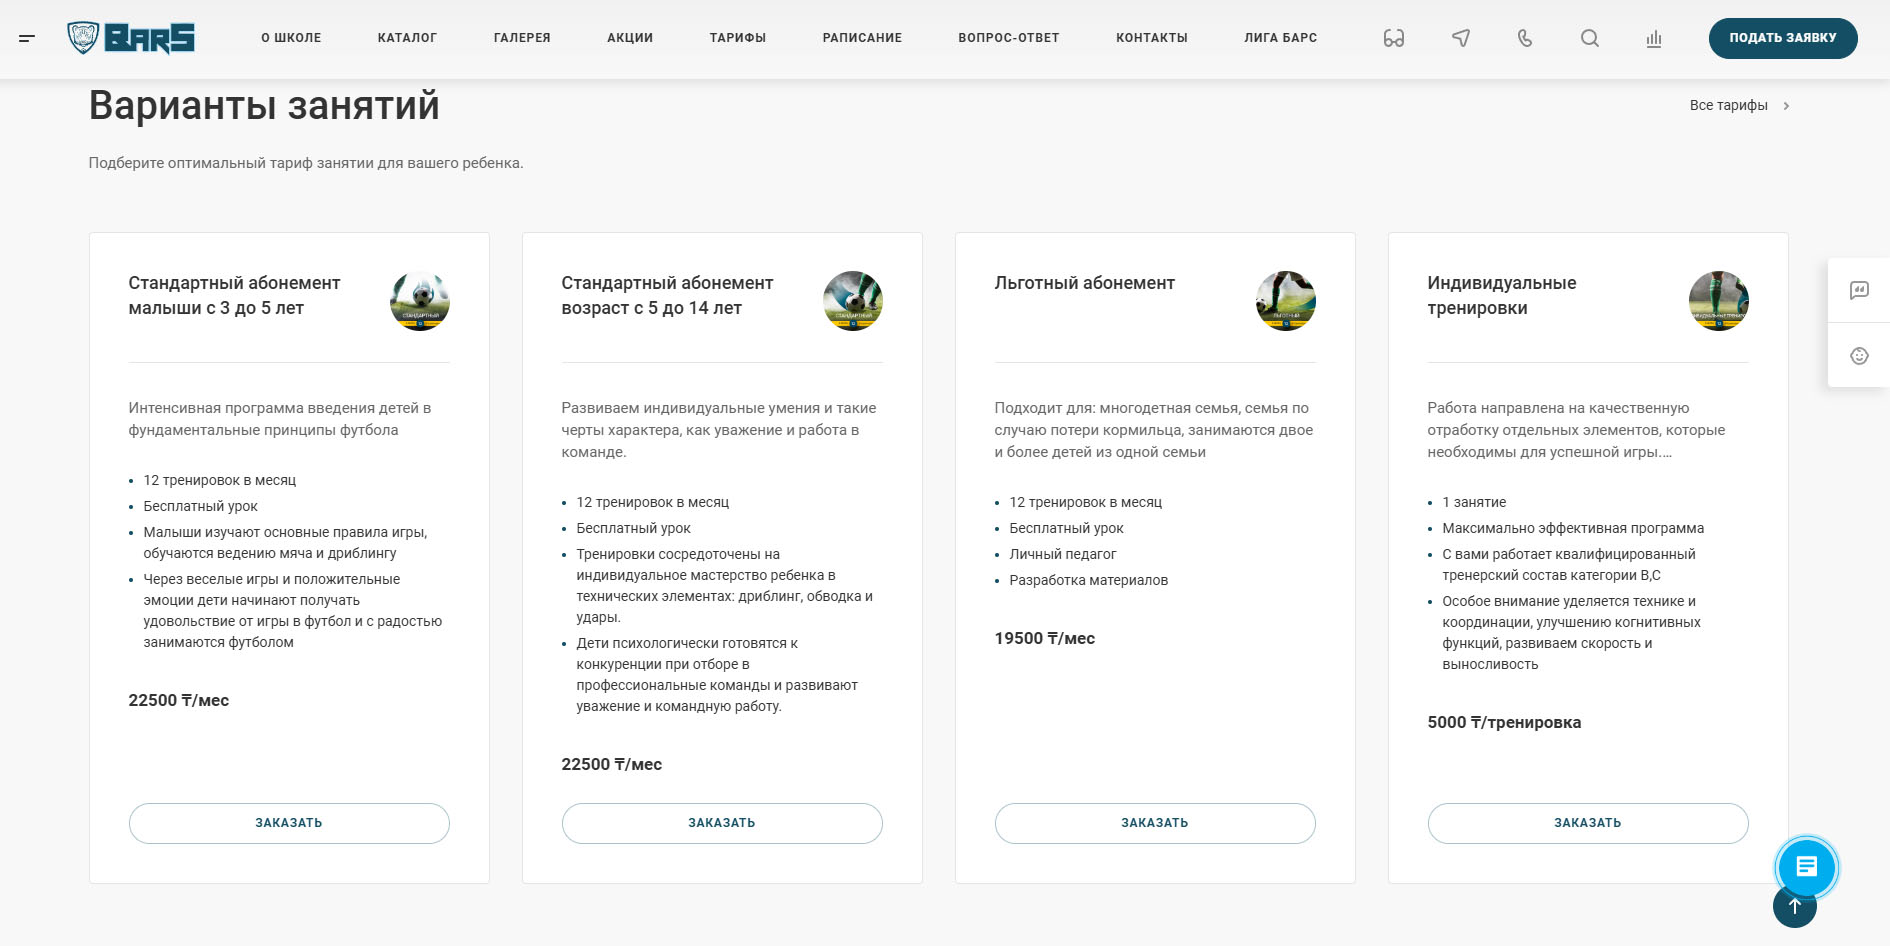Screen dimensions: 1890x946
Task: Open the hamburger menu icon
Action: click(27, 38)
